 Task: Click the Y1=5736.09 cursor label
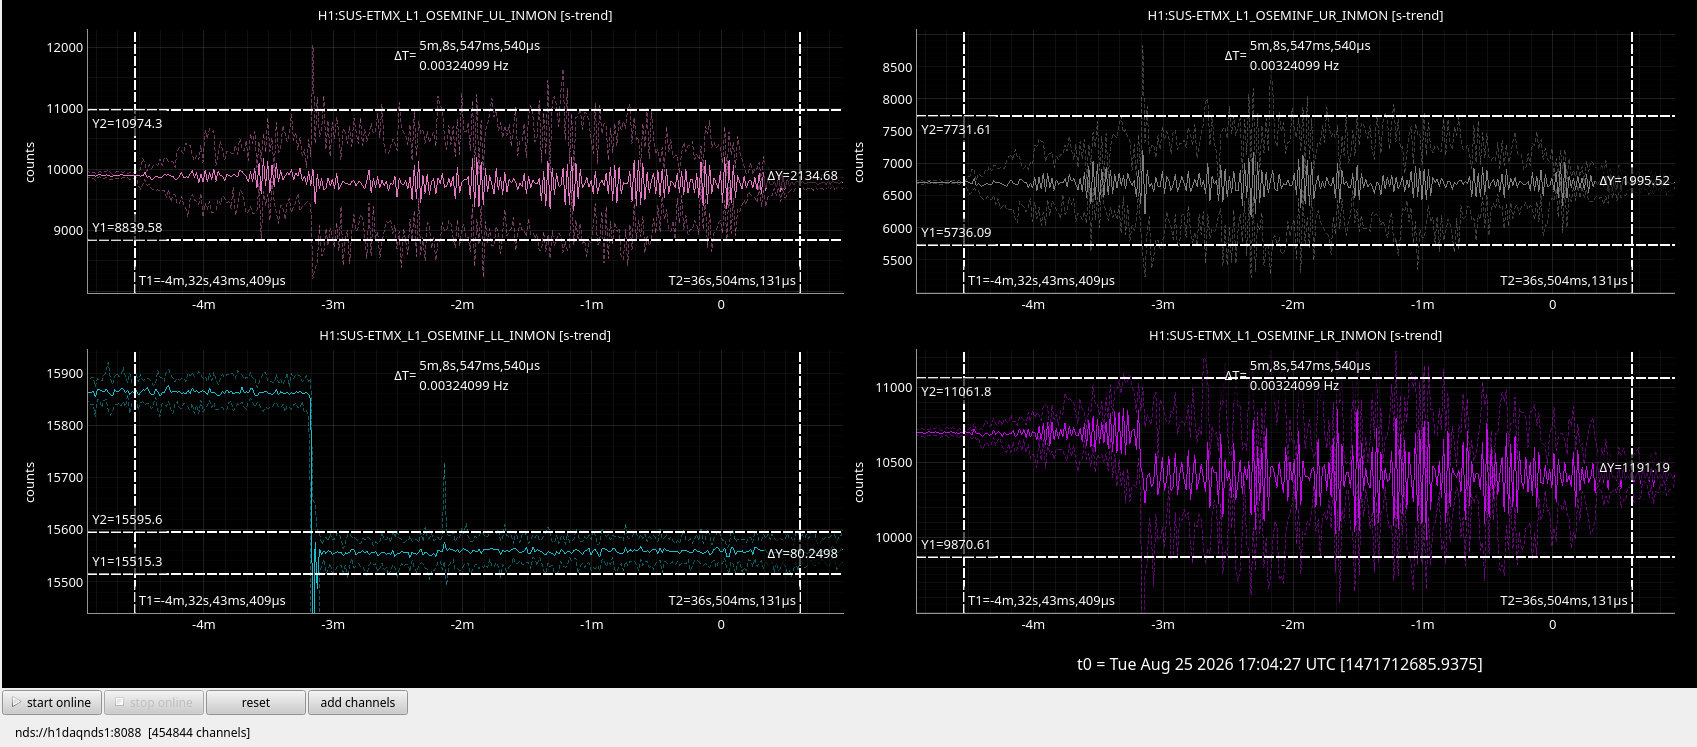(956, 232)
